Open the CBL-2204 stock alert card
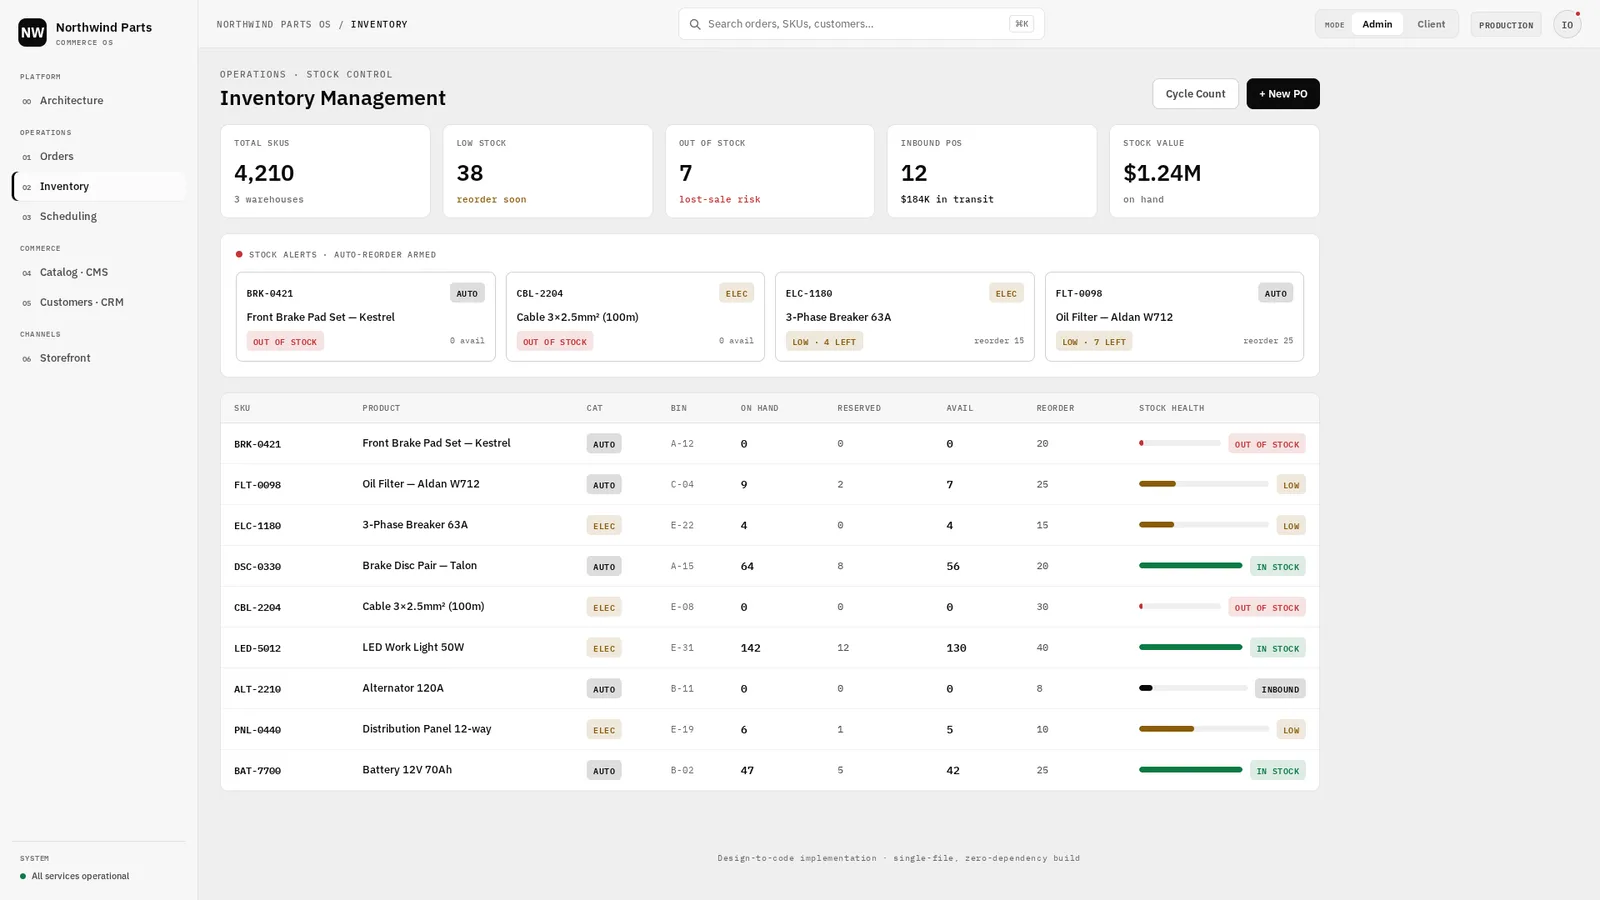Viewport: 1600px width, 900px height. coord(635,317)
